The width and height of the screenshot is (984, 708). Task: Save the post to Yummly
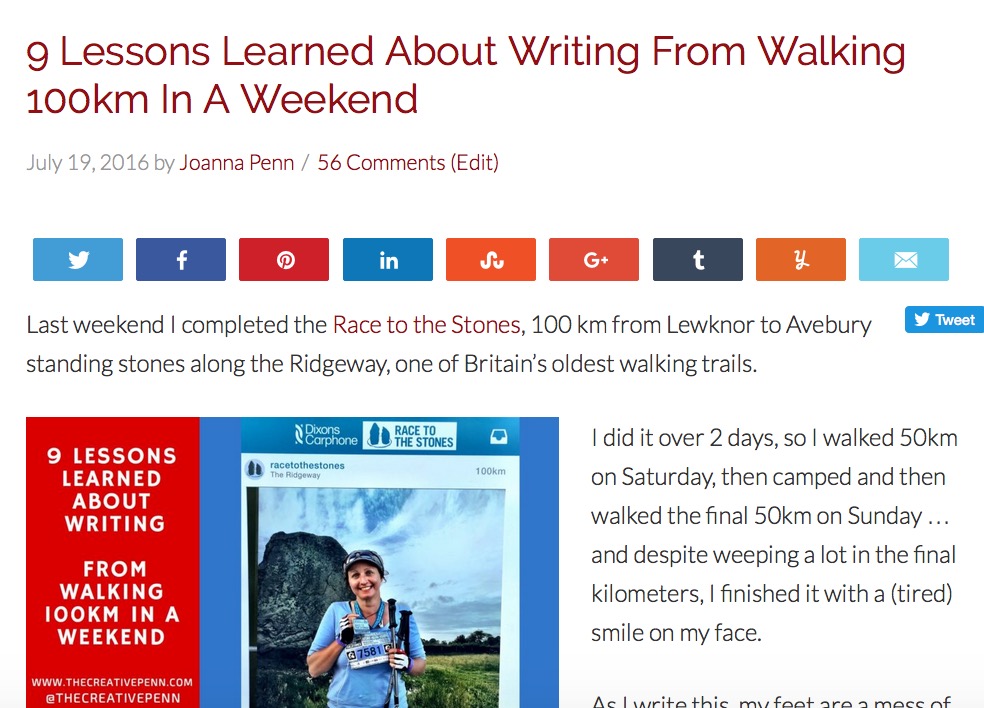point(800,259)
